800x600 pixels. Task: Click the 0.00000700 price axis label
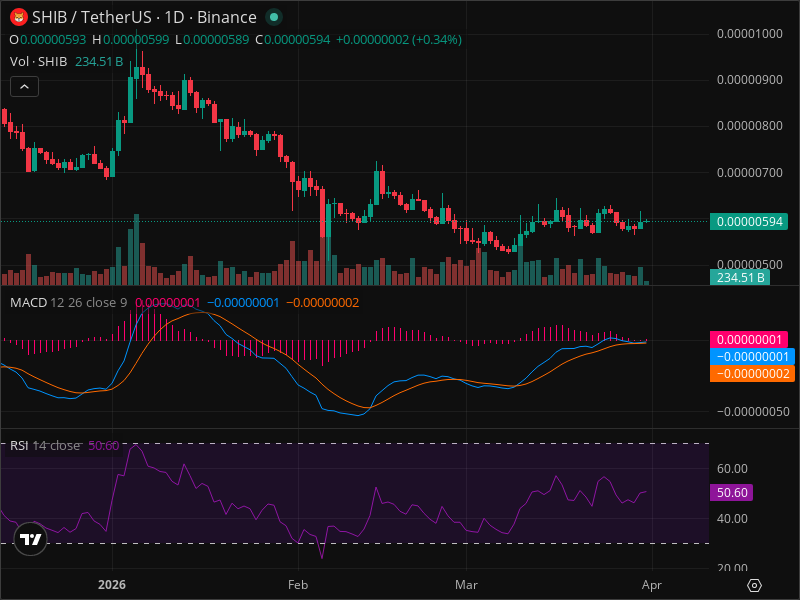(749, 172)
